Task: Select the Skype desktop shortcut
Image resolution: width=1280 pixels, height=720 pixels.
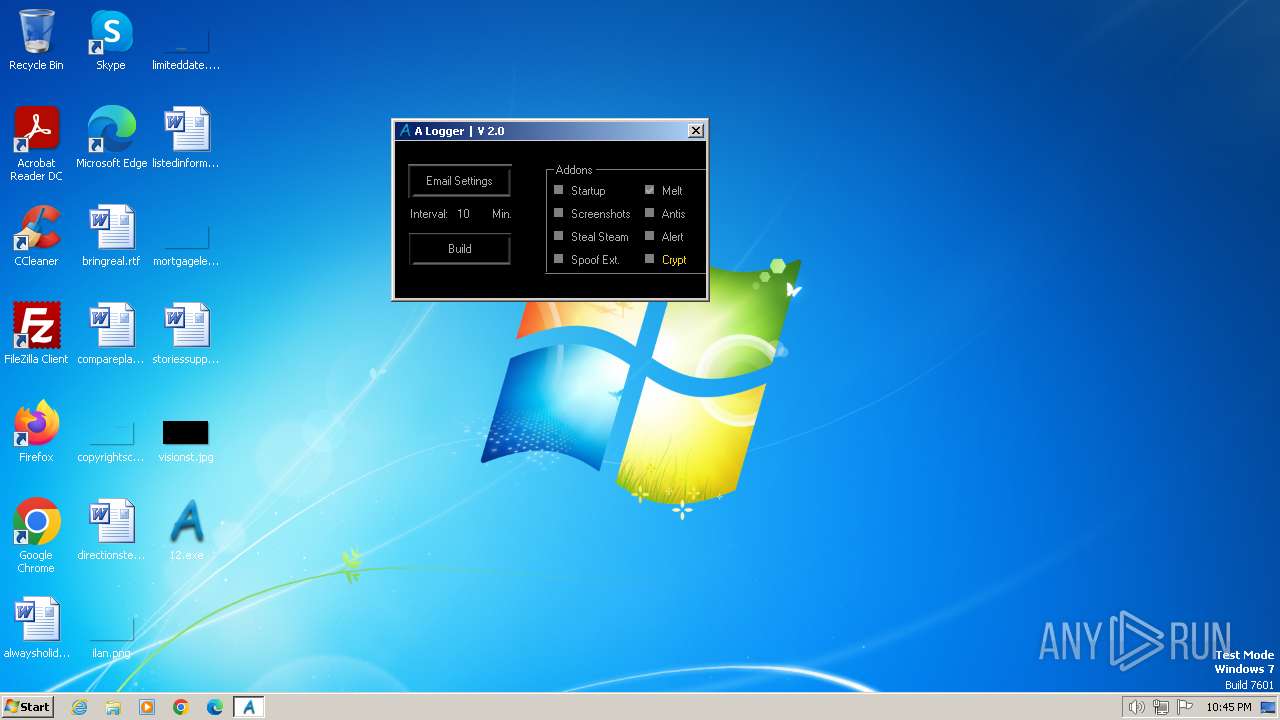Action: click(111, 40)
